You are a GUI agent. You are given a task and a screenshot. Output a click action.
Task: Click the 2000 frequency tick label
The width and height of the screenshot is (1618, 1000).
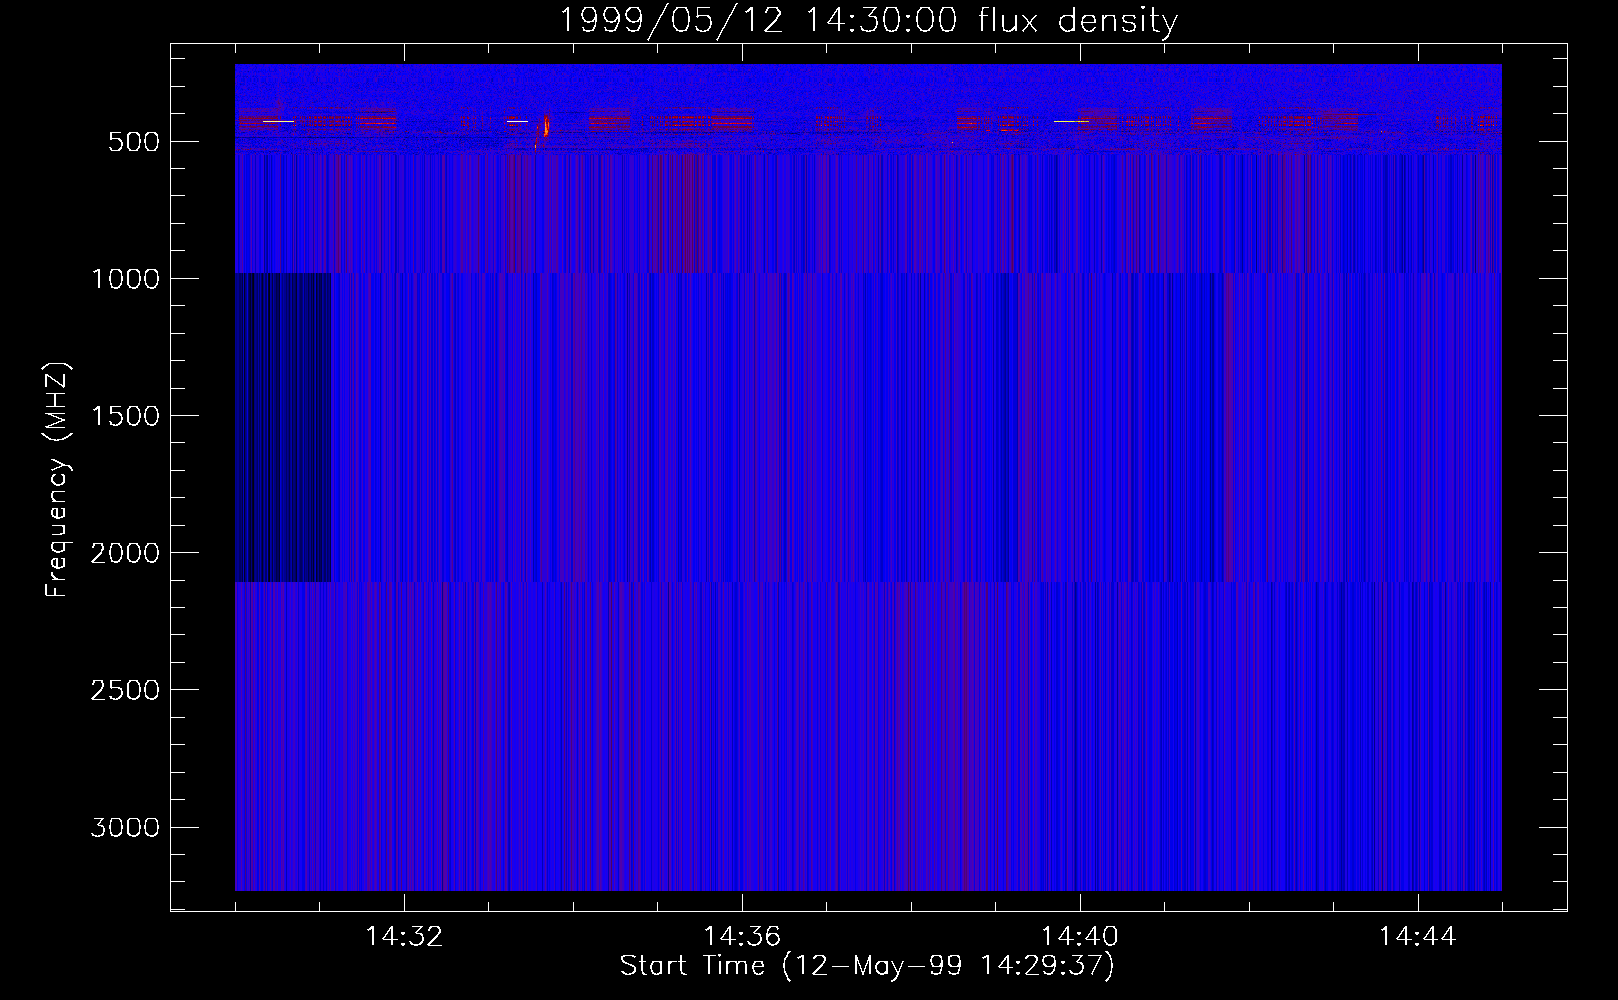(125, 553)
